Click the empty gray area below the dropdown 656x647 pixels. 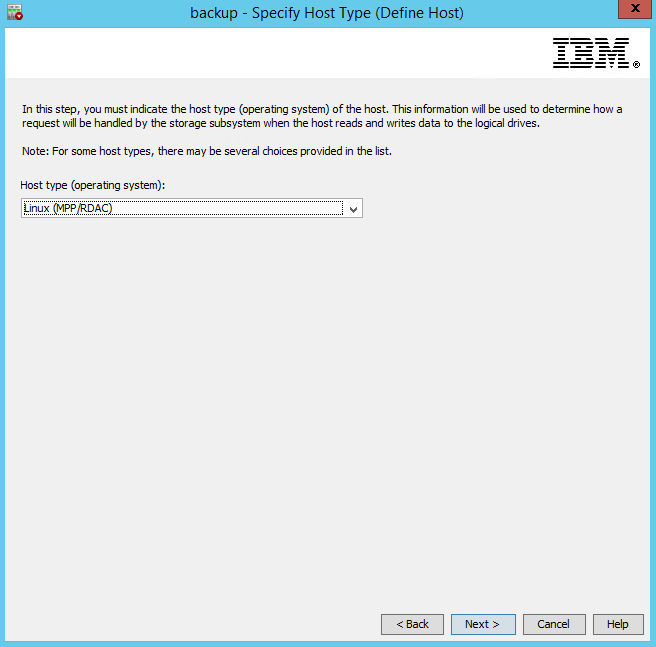click(x=328, y=400)
